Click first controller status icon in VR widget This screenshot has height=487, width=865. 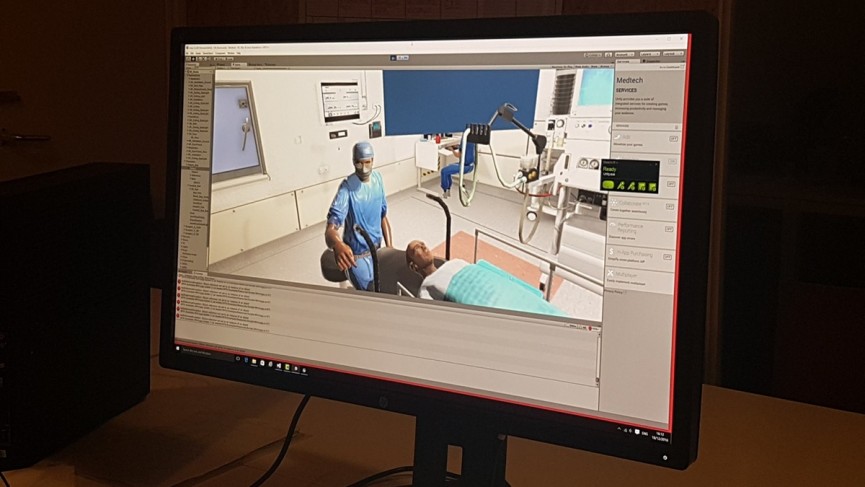pyautogui.click(x=621, y=186)
